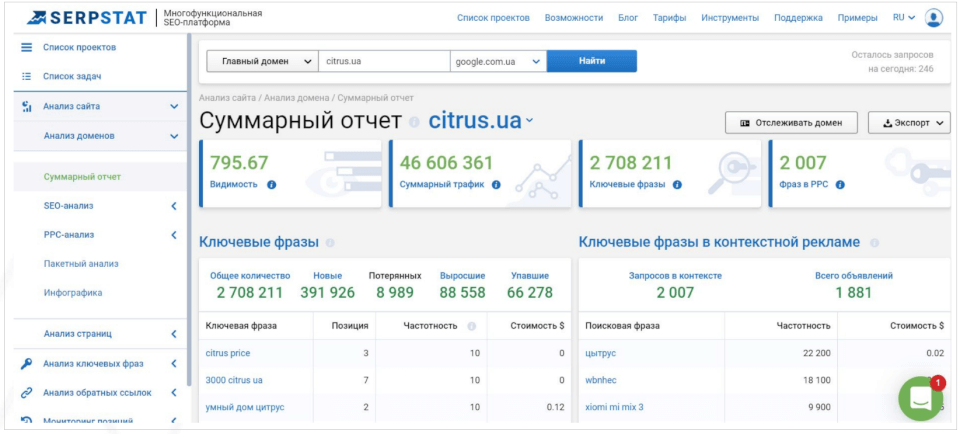Click Осталось запросов на сегодня: 246 text

pyautogui.click(x=892, y=62)
